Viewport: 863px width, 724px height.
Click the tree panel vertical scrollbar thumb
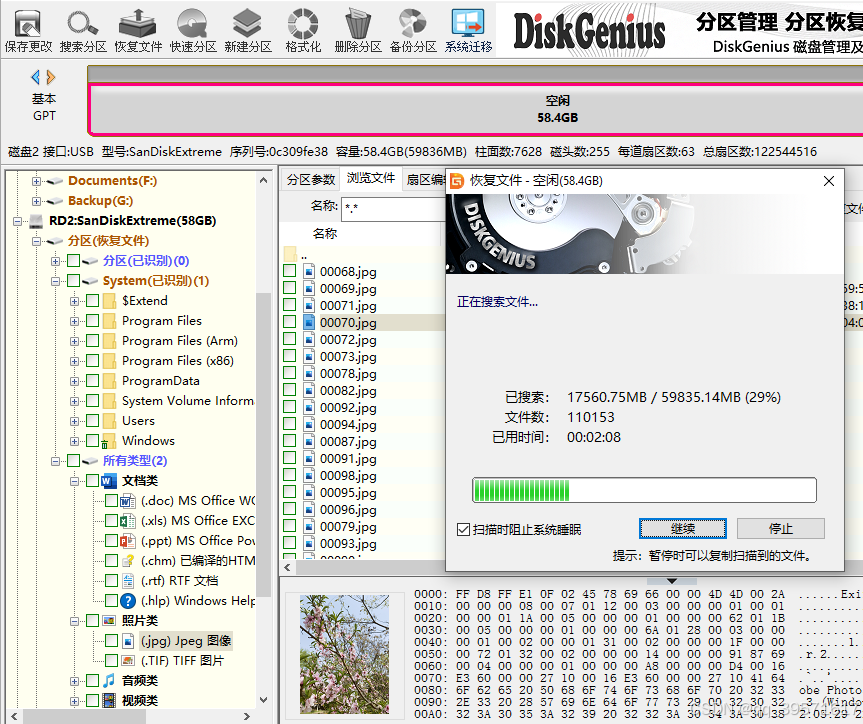263,444
